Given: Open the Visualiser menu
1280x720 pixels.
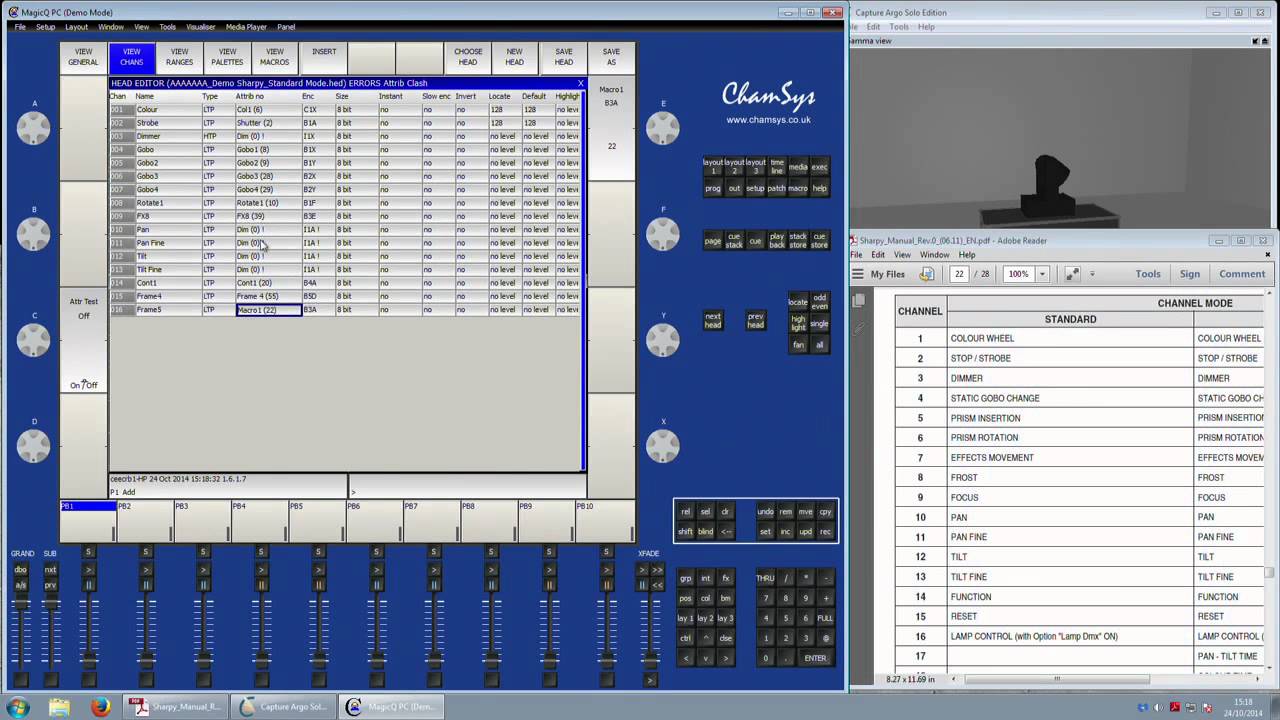Looking at the screenshot, I should pyautogui.click(x=200, y=27).
